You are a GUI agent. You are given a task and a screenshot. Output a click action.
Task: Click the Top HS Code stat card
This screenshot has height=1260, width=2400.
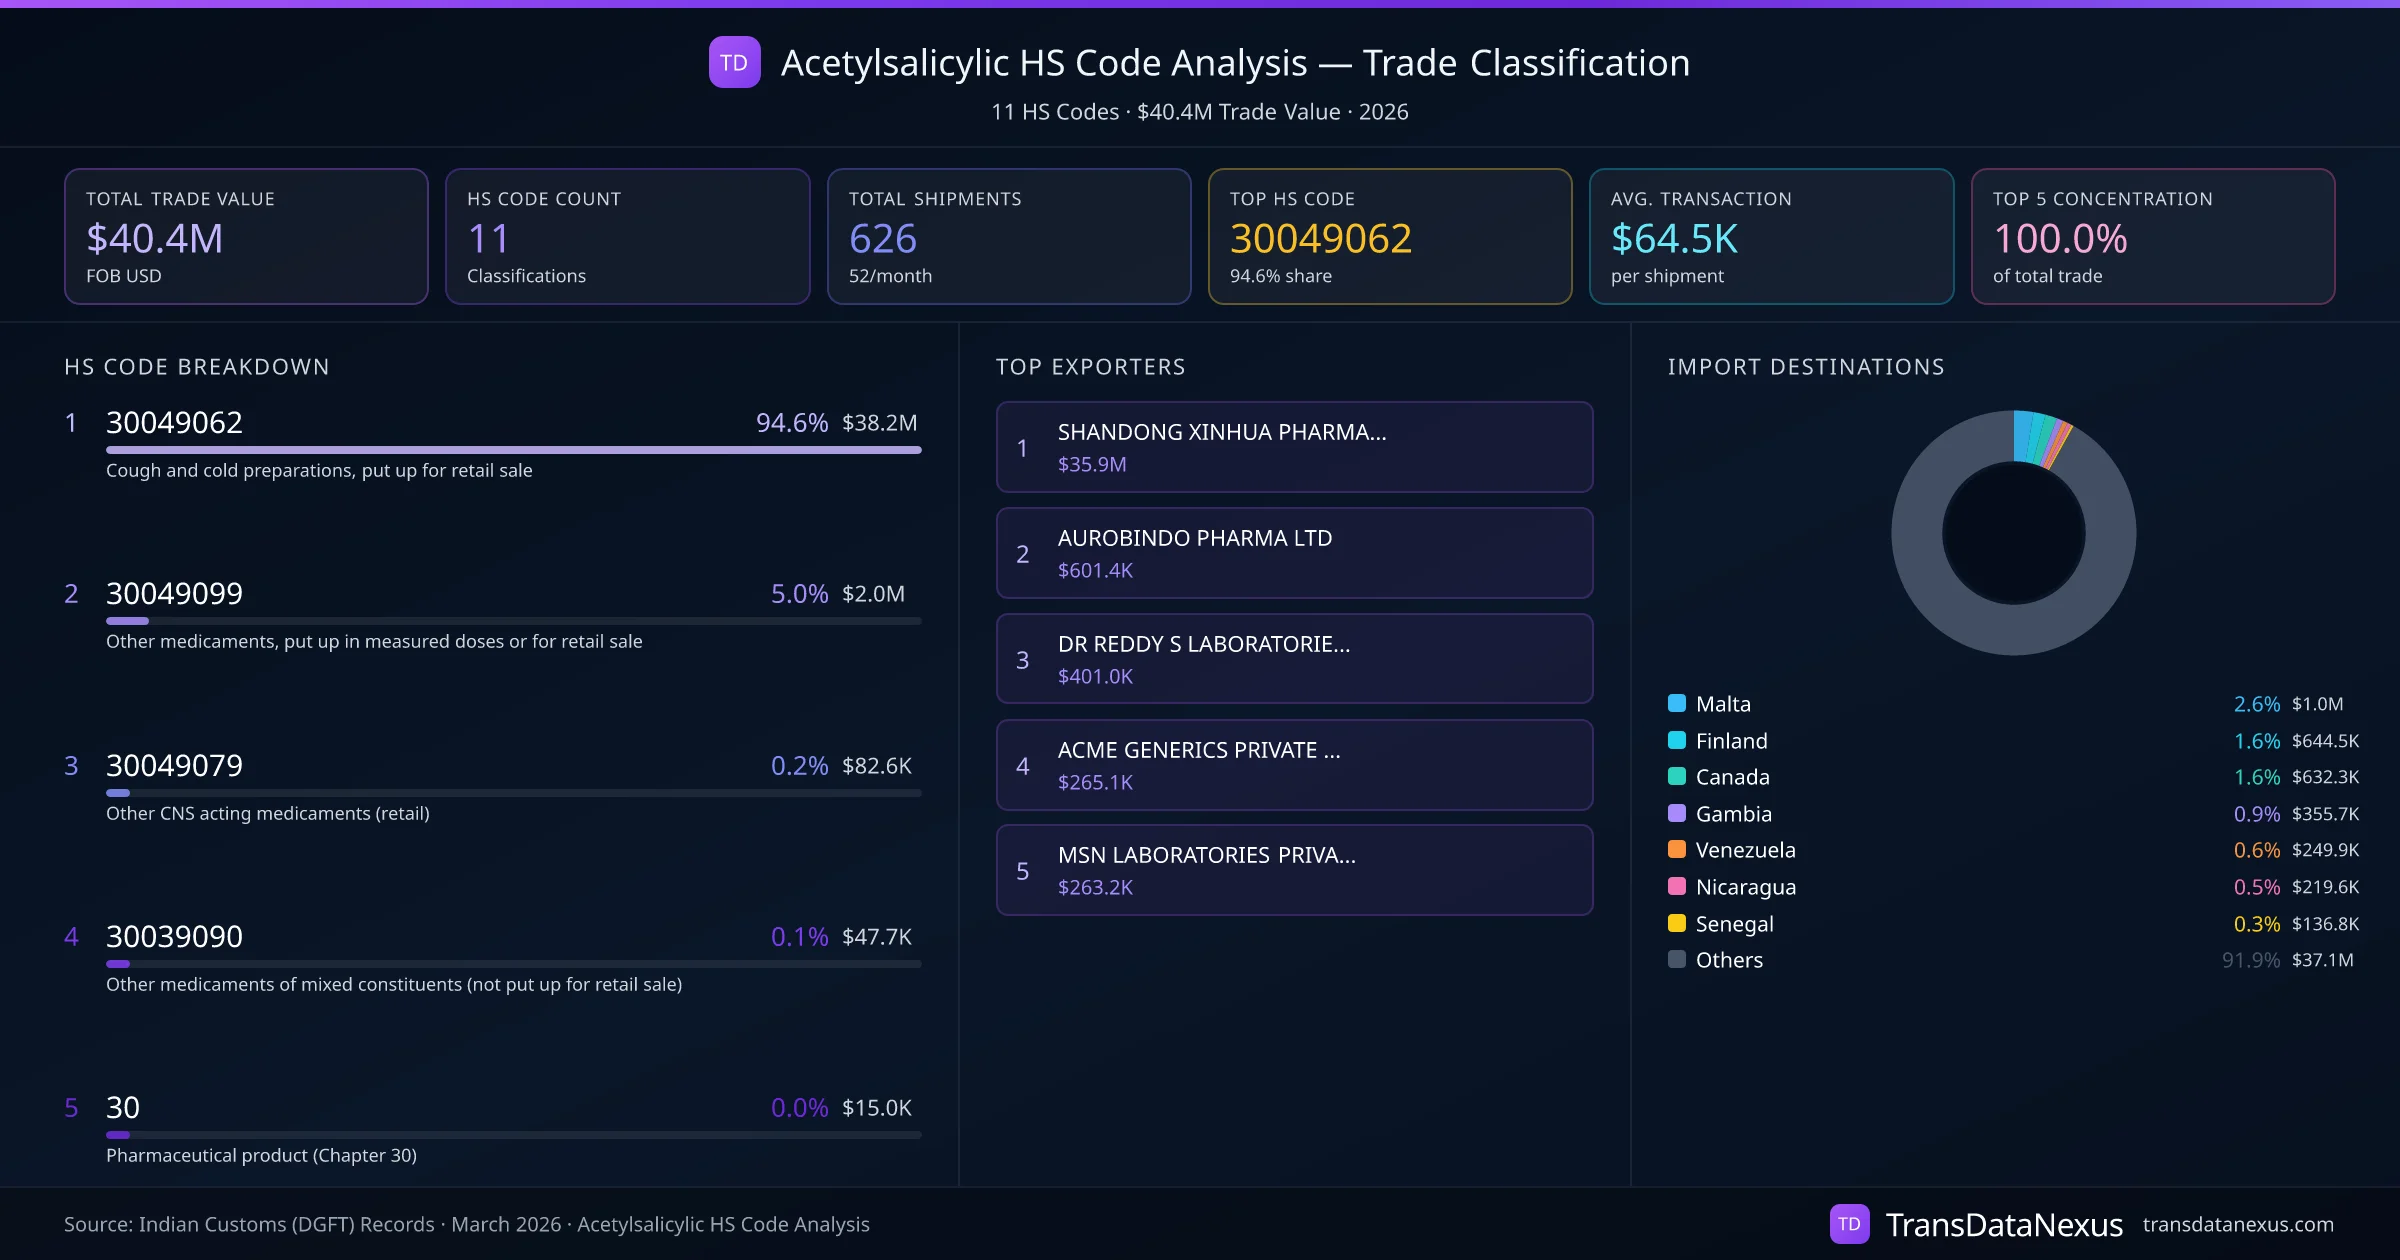pyautogui.click(x=1389, y=236)
